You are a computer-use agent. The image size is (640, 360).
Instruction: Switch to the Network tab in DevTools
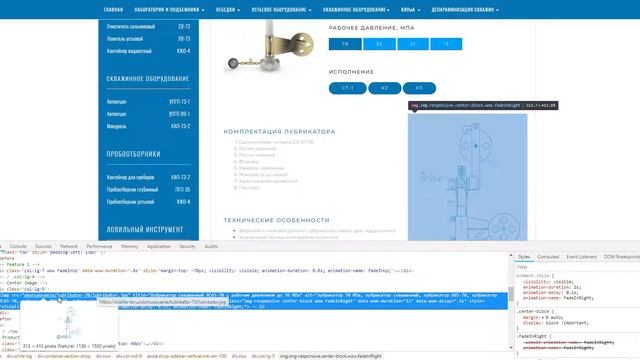click(69, 247)
